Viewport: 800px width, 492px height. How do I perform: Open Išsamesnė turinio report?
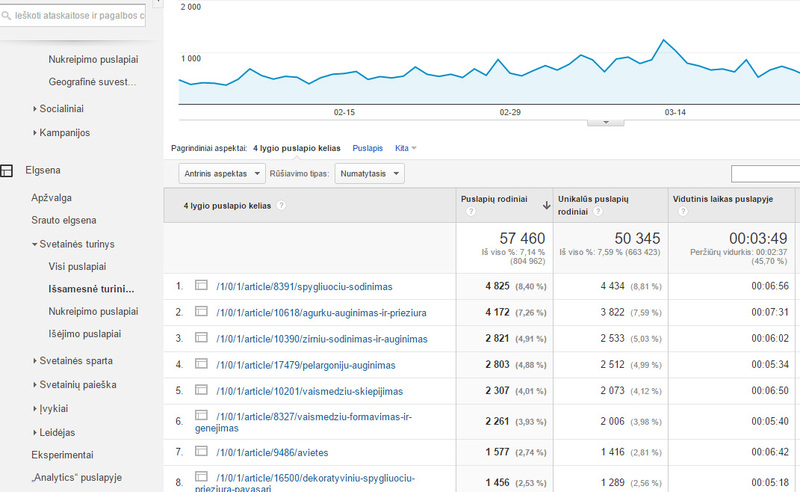point(91,289)
